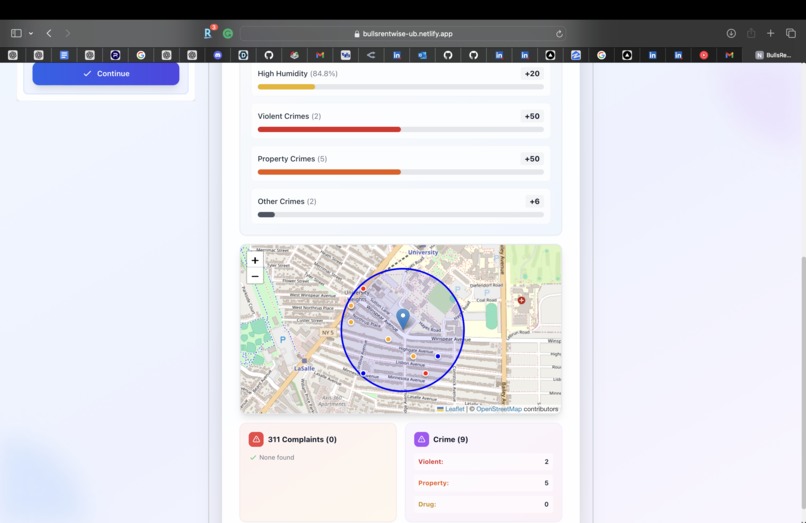Screen dimensions: 806x523
Task: Zoom out on the map
Action: tap(255, 276)
